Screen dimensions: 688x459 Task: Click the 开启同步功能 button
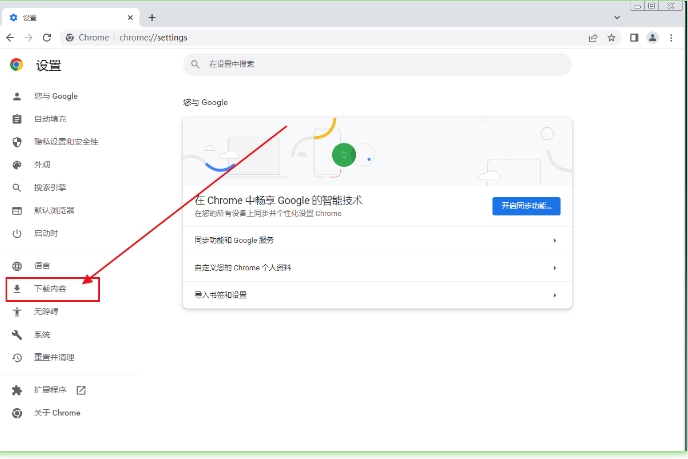click(526, 206)
